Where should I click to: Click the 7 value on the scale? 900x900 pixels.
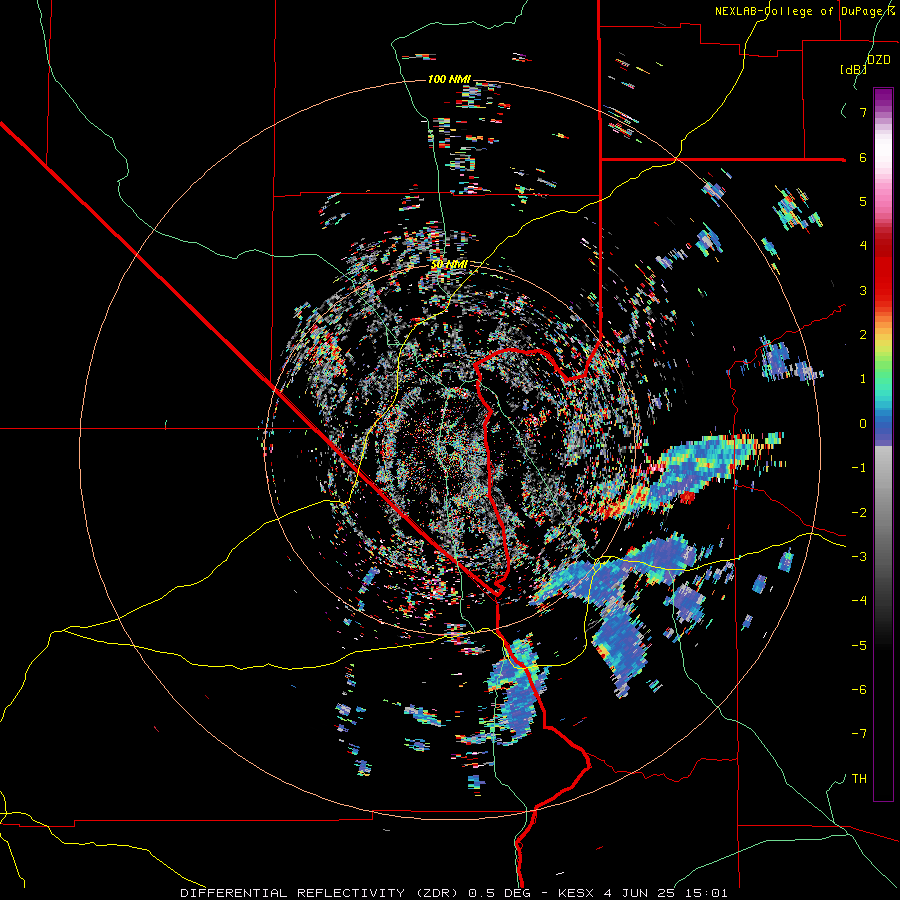point(863,112)
